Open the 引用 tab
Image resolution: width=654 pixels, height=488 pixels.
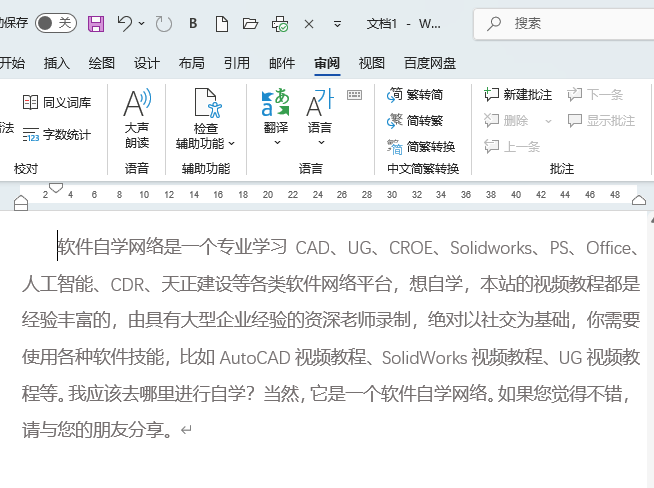pos(236,63)
